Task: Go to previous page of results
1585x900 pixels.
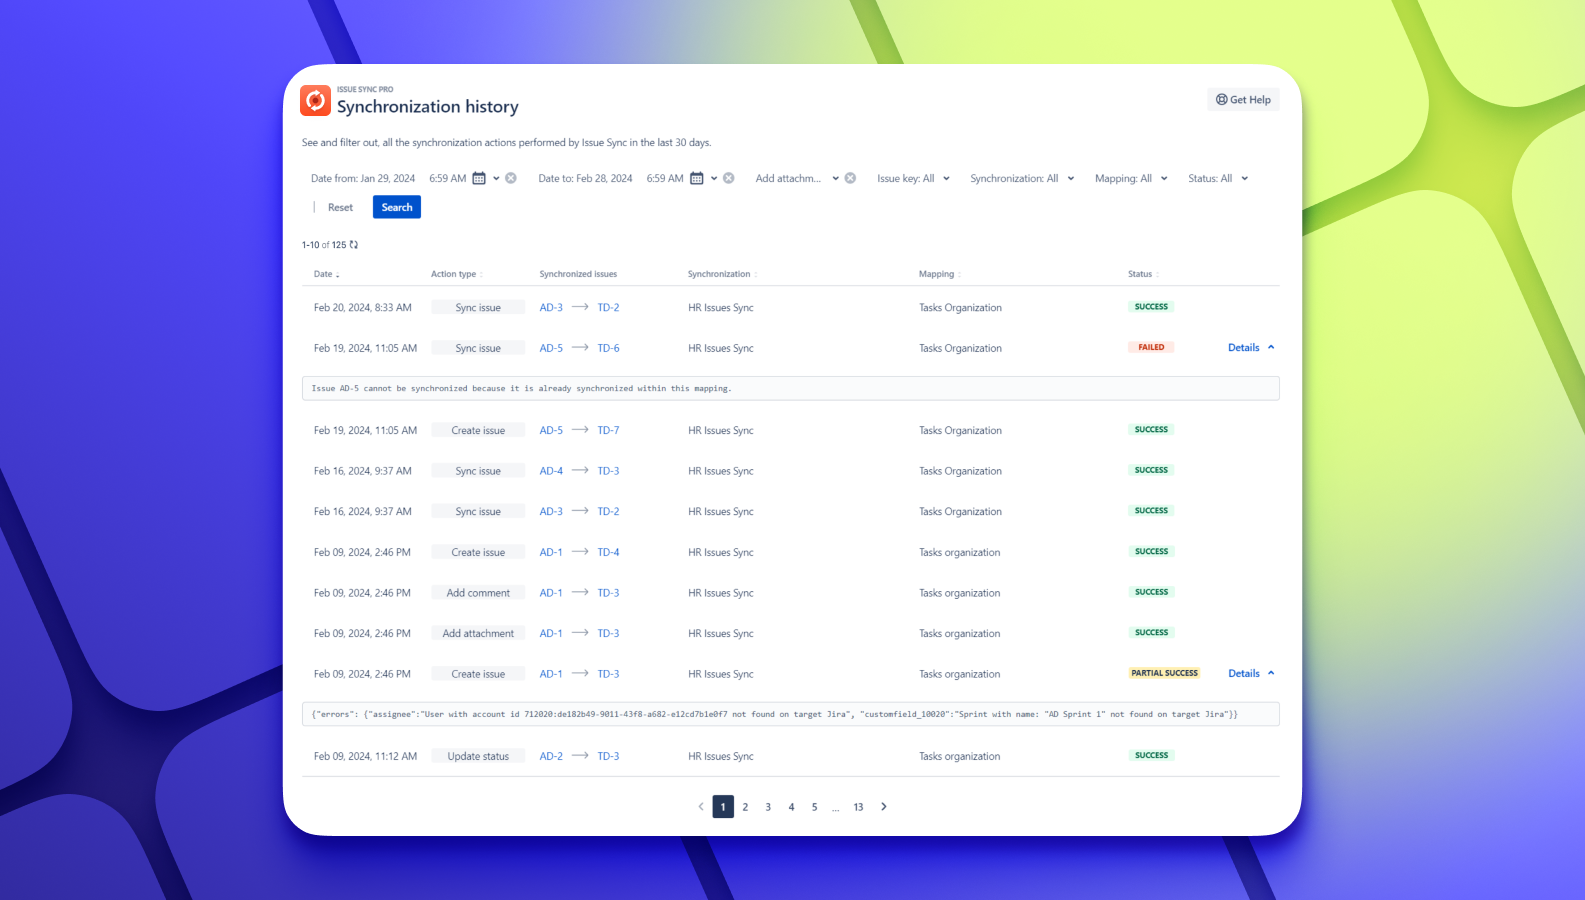Action: pyautogui.click(x=701, y=807)
